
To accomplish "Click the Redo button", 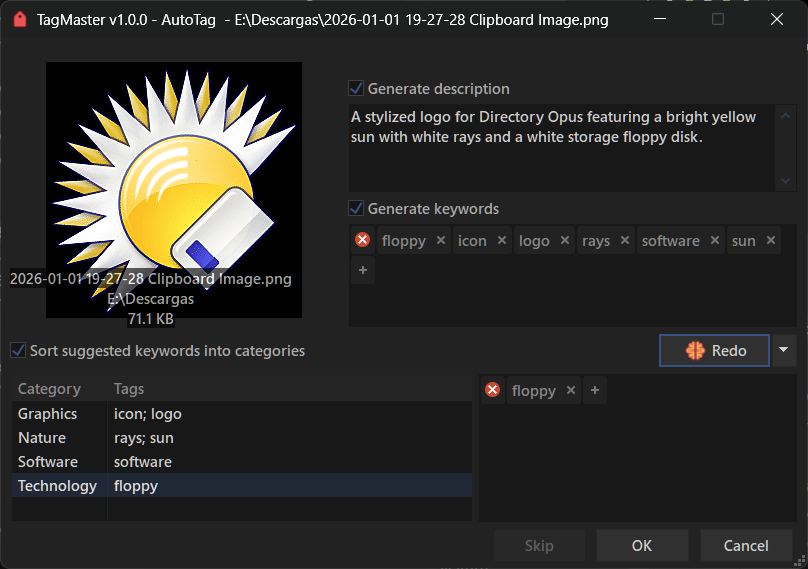I will 715,350.
